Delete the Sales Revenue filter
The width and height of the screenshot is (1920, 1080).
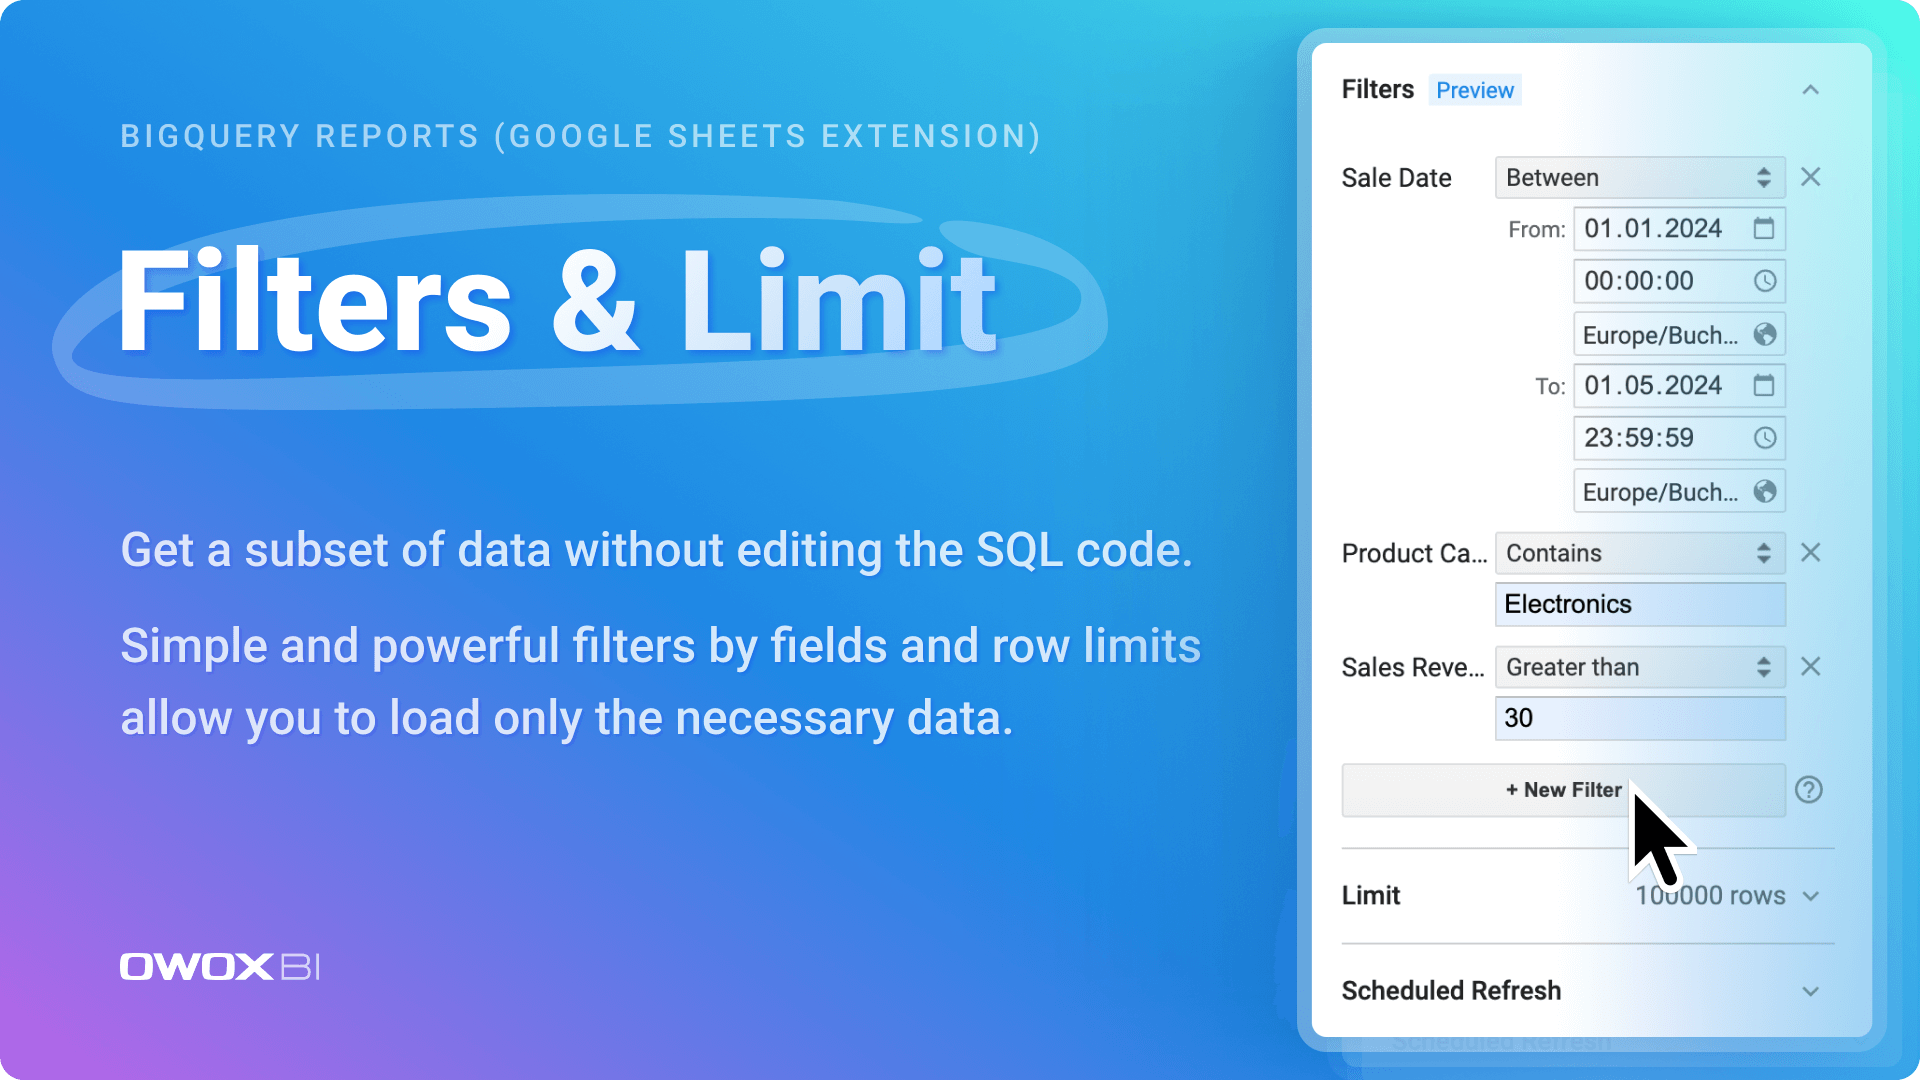[1810, 666]
